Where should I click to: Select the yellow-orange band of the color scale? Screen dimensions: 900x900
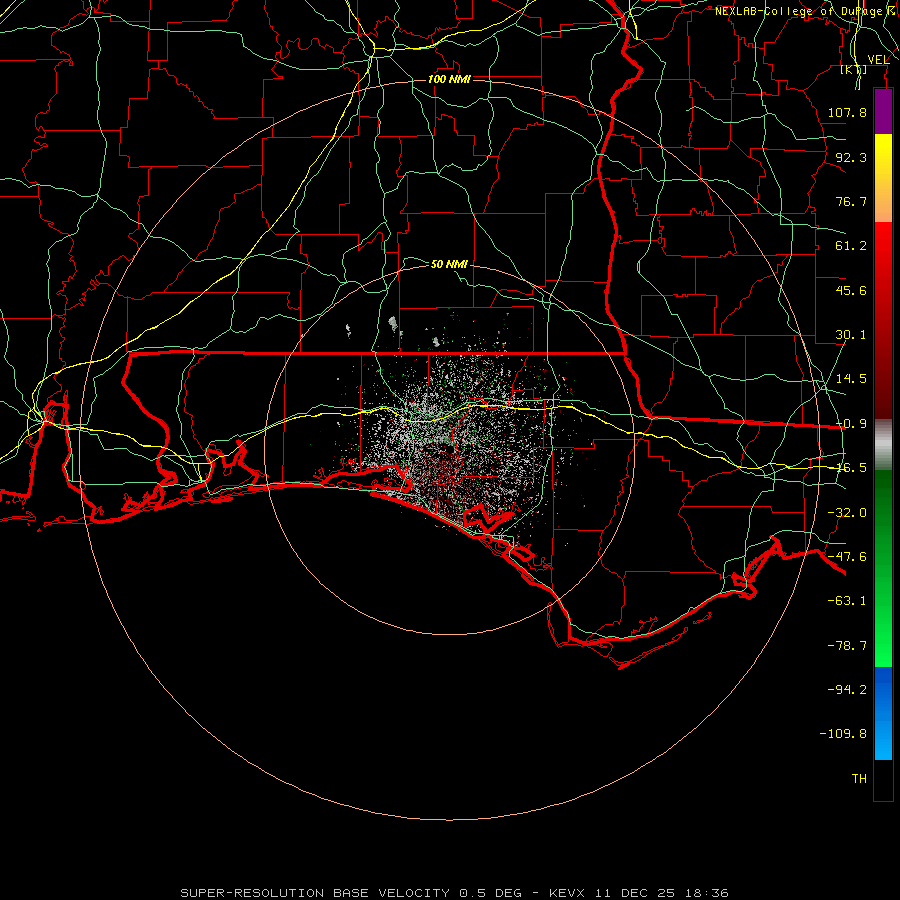[x=883, y=178]
